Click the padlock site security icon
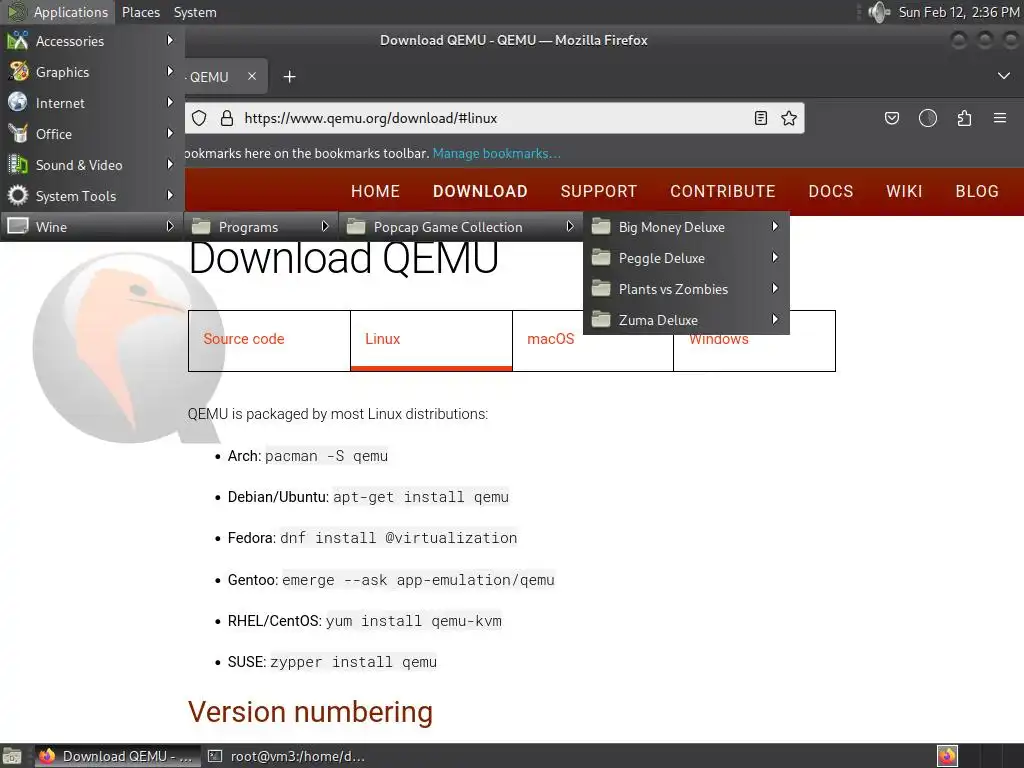1024x768 pixels. (x=227, y=118)
